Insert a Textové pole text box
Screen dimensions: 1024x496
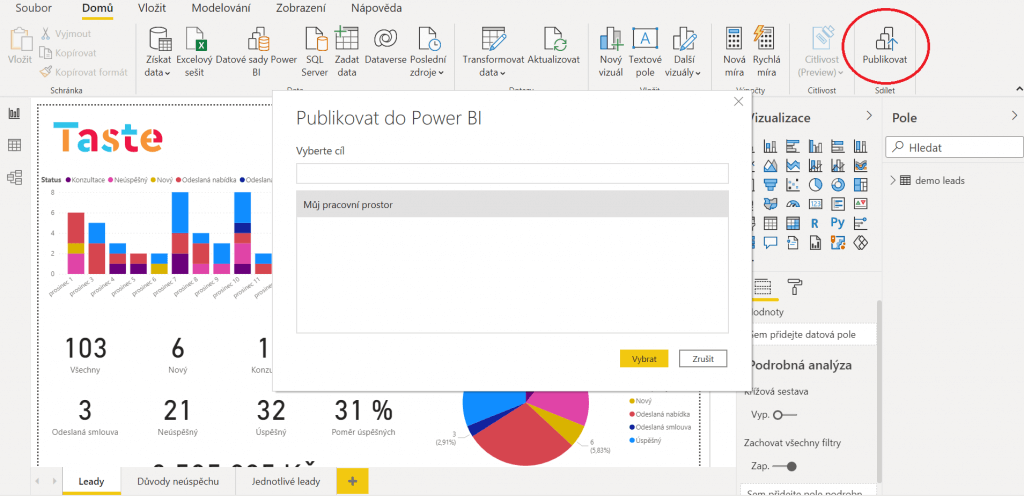point(645,40)
